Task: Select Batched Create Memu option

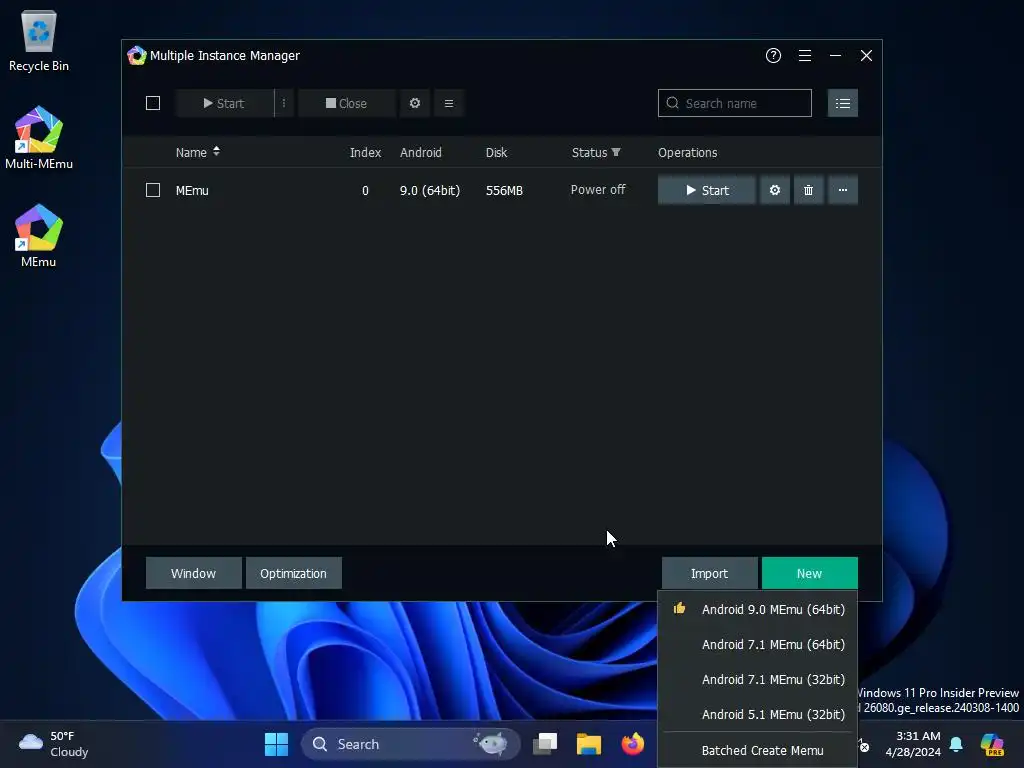Action: coord(758,750)
